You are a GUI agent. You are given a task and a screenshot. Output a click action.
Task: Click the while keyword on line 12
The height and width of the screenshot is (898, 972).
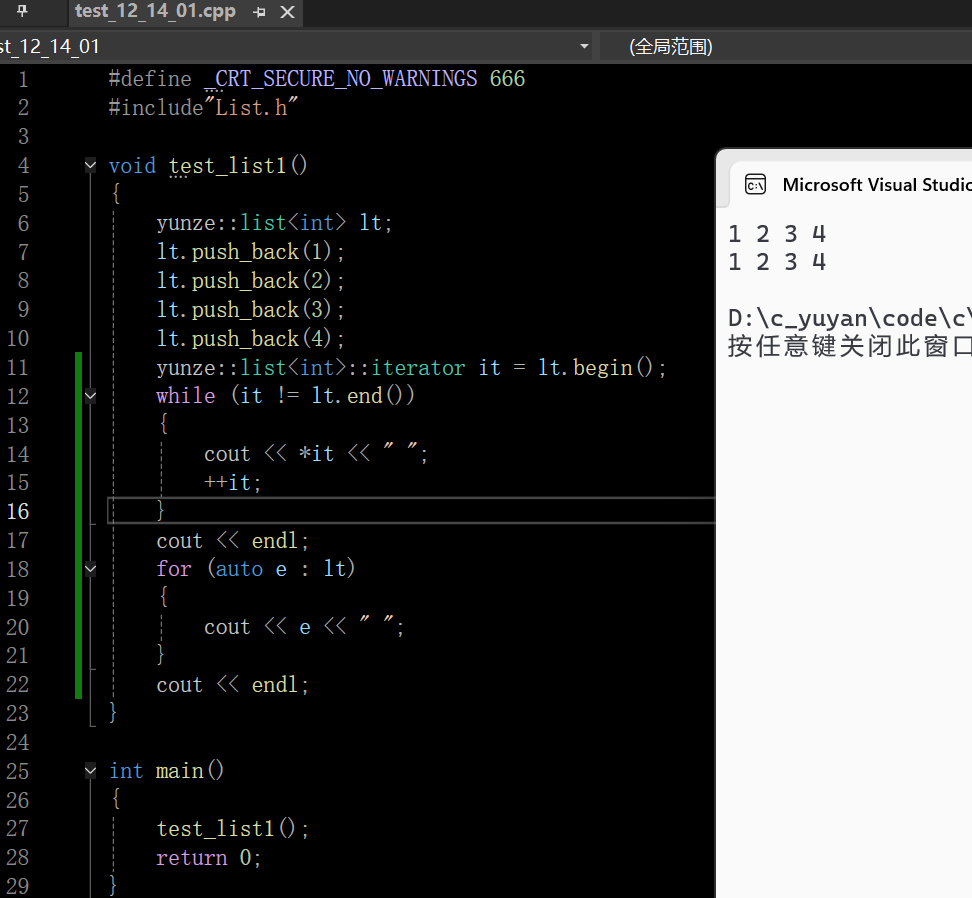(186, 396)
